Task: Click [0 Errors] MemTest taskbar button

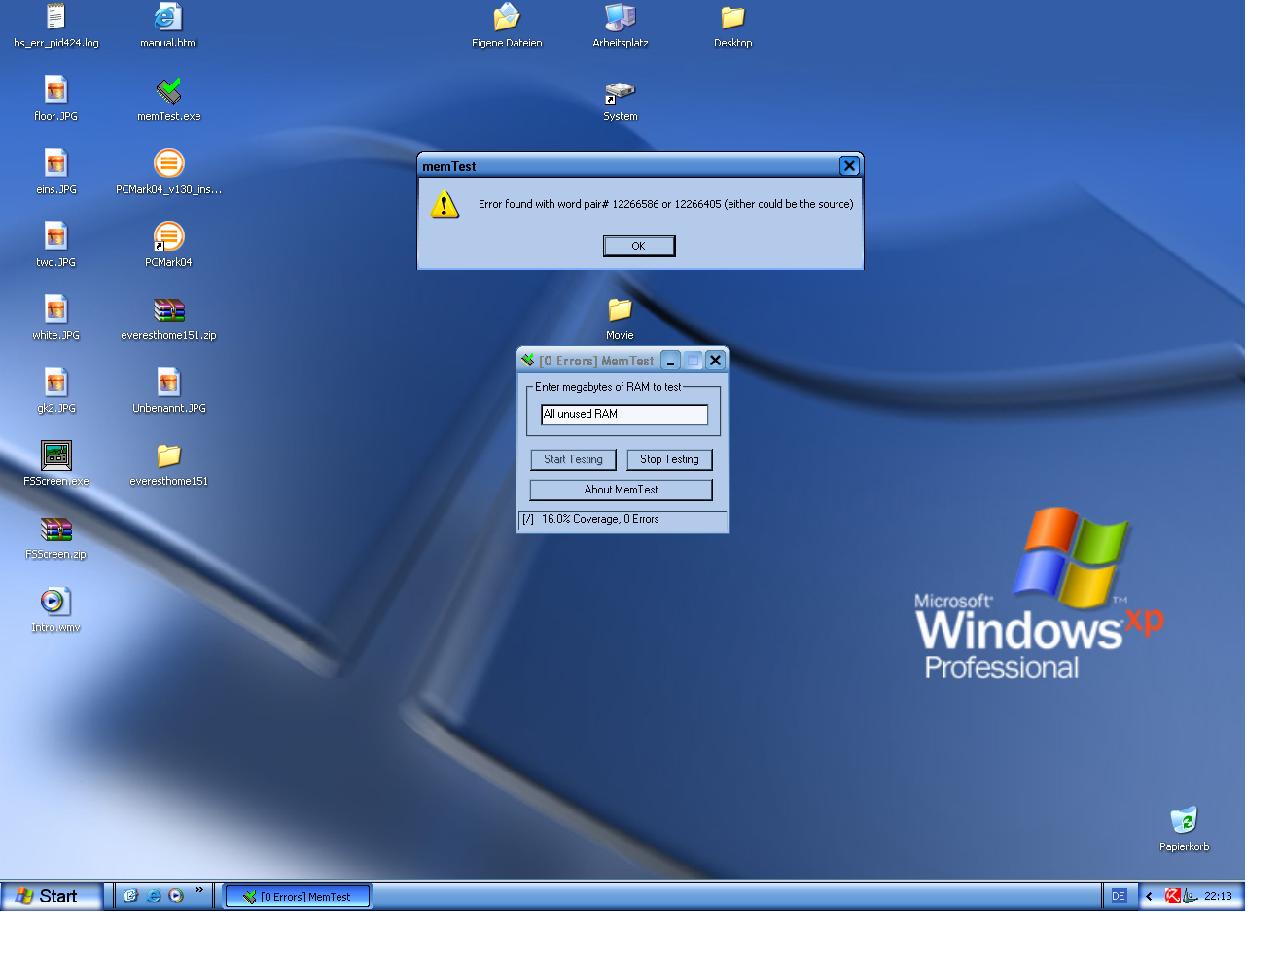Action: 298,896
